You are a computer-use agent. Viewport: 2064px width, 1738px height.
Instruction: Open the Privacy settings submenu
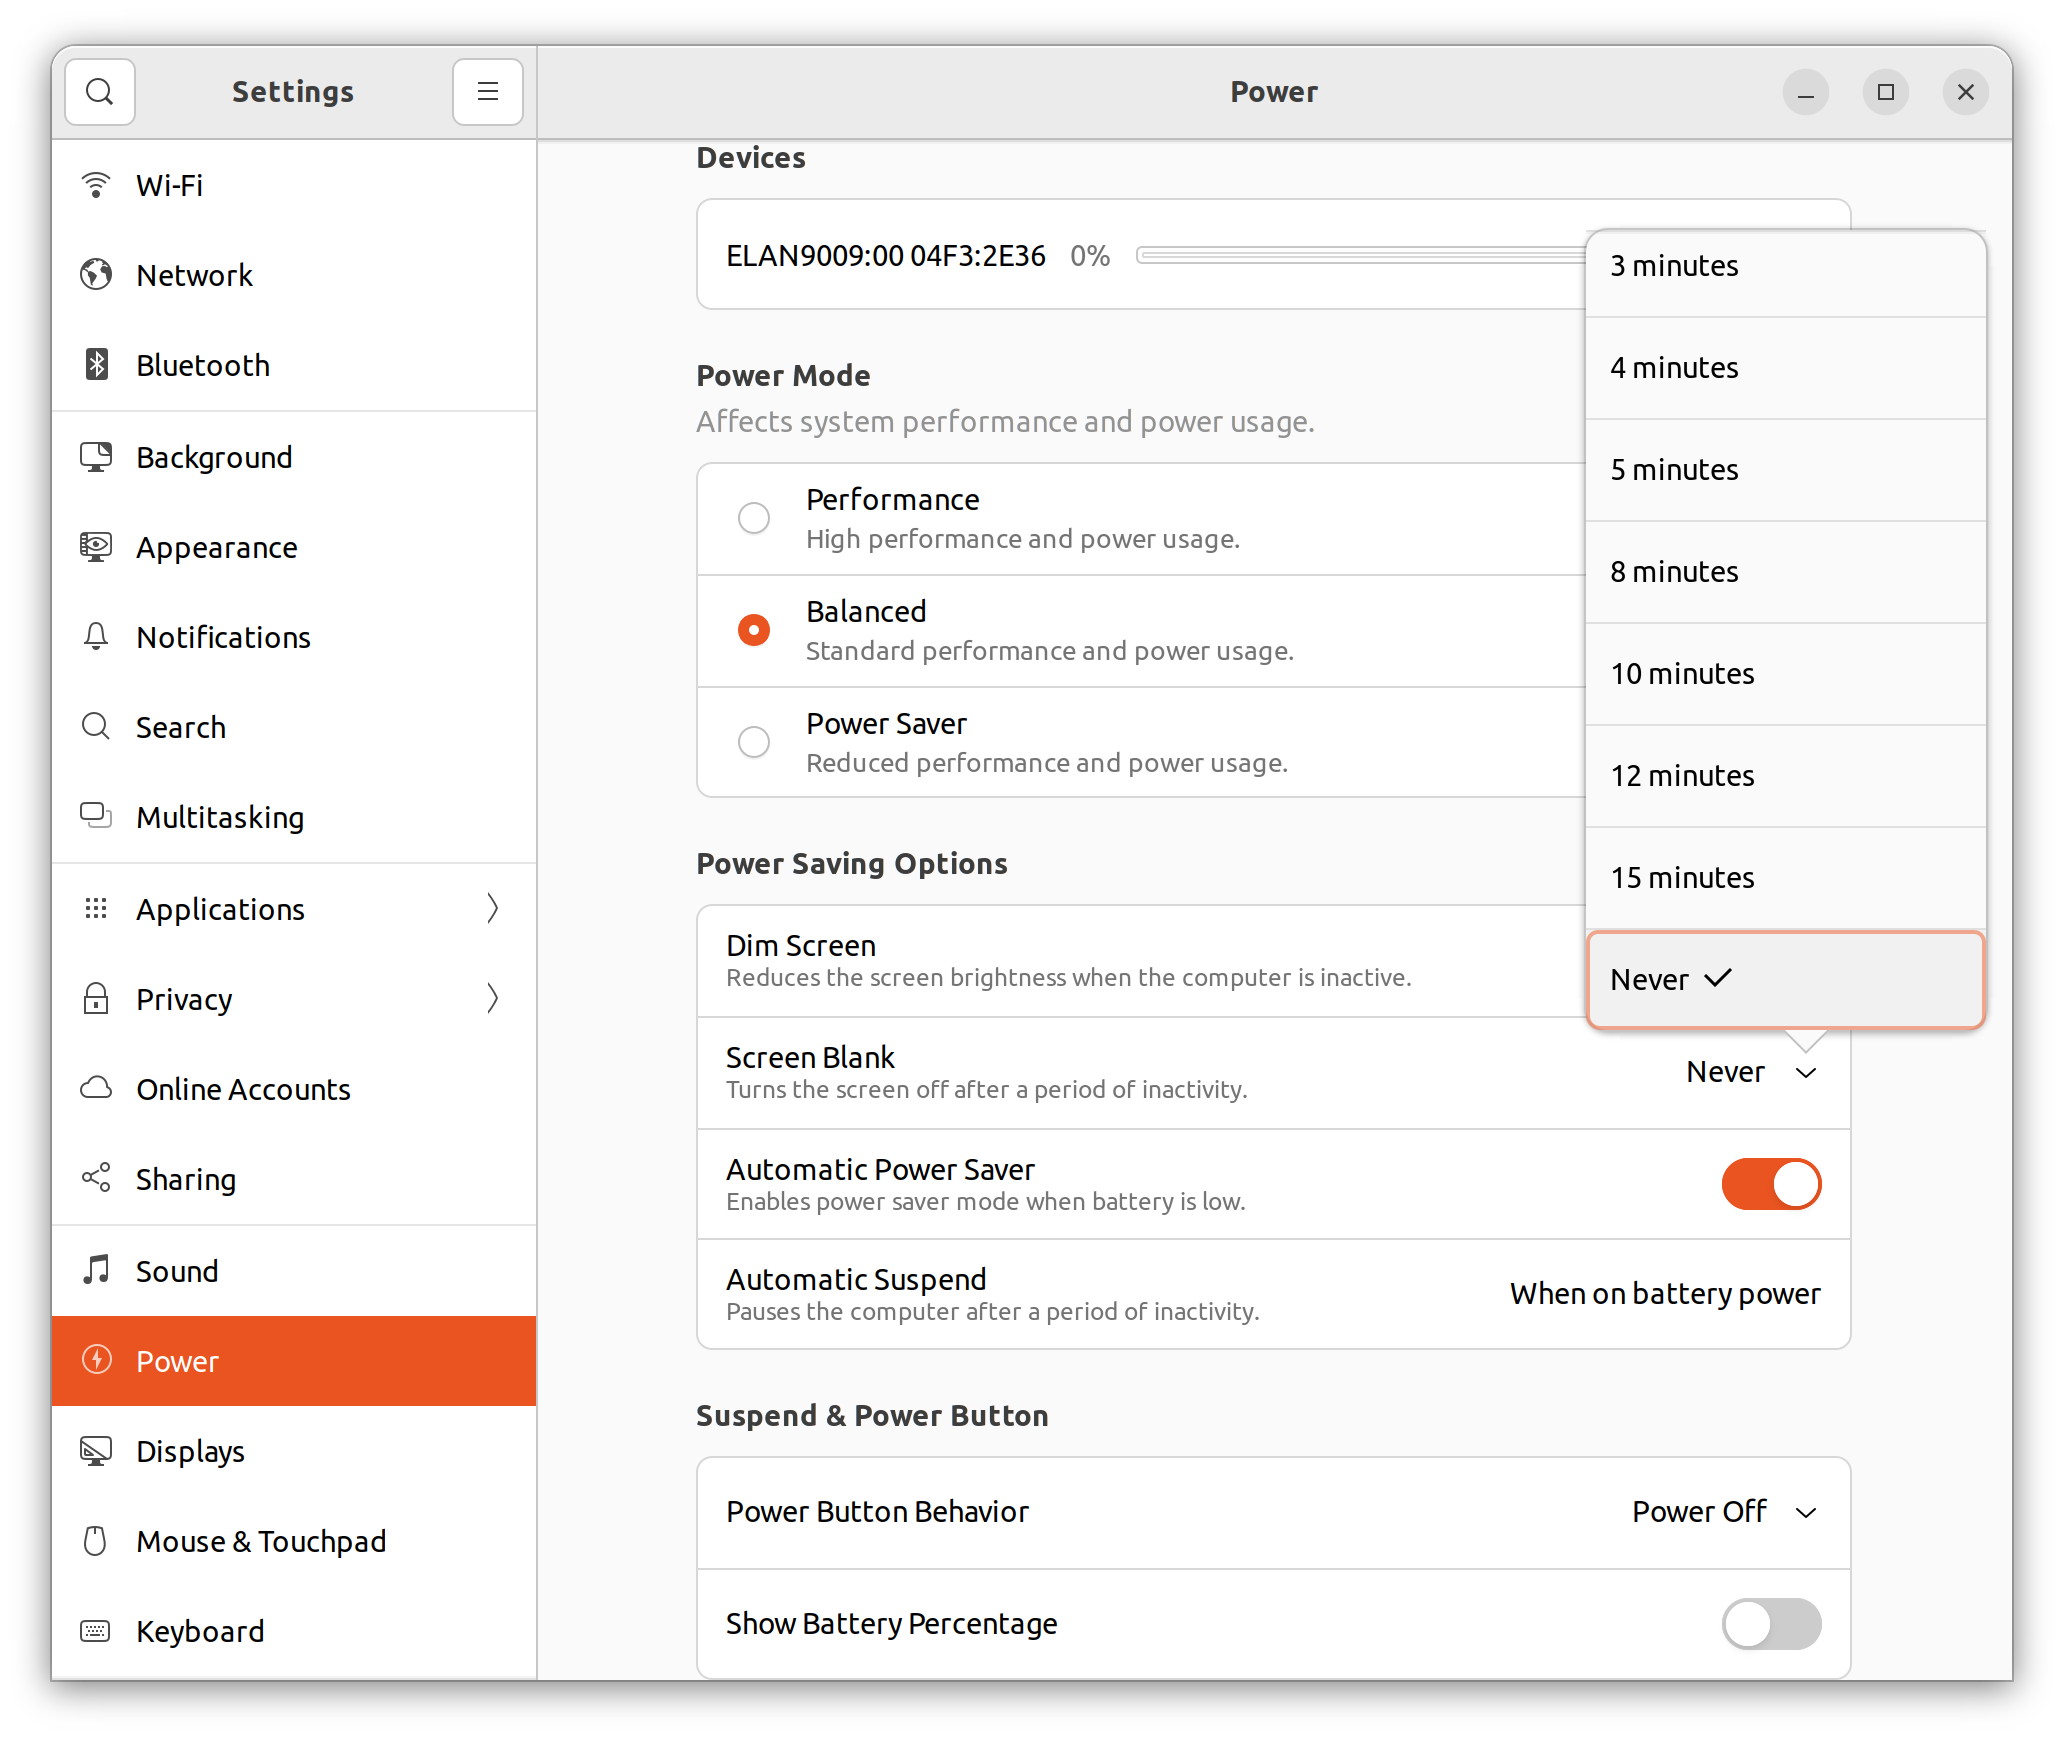(x=495, y=998)
